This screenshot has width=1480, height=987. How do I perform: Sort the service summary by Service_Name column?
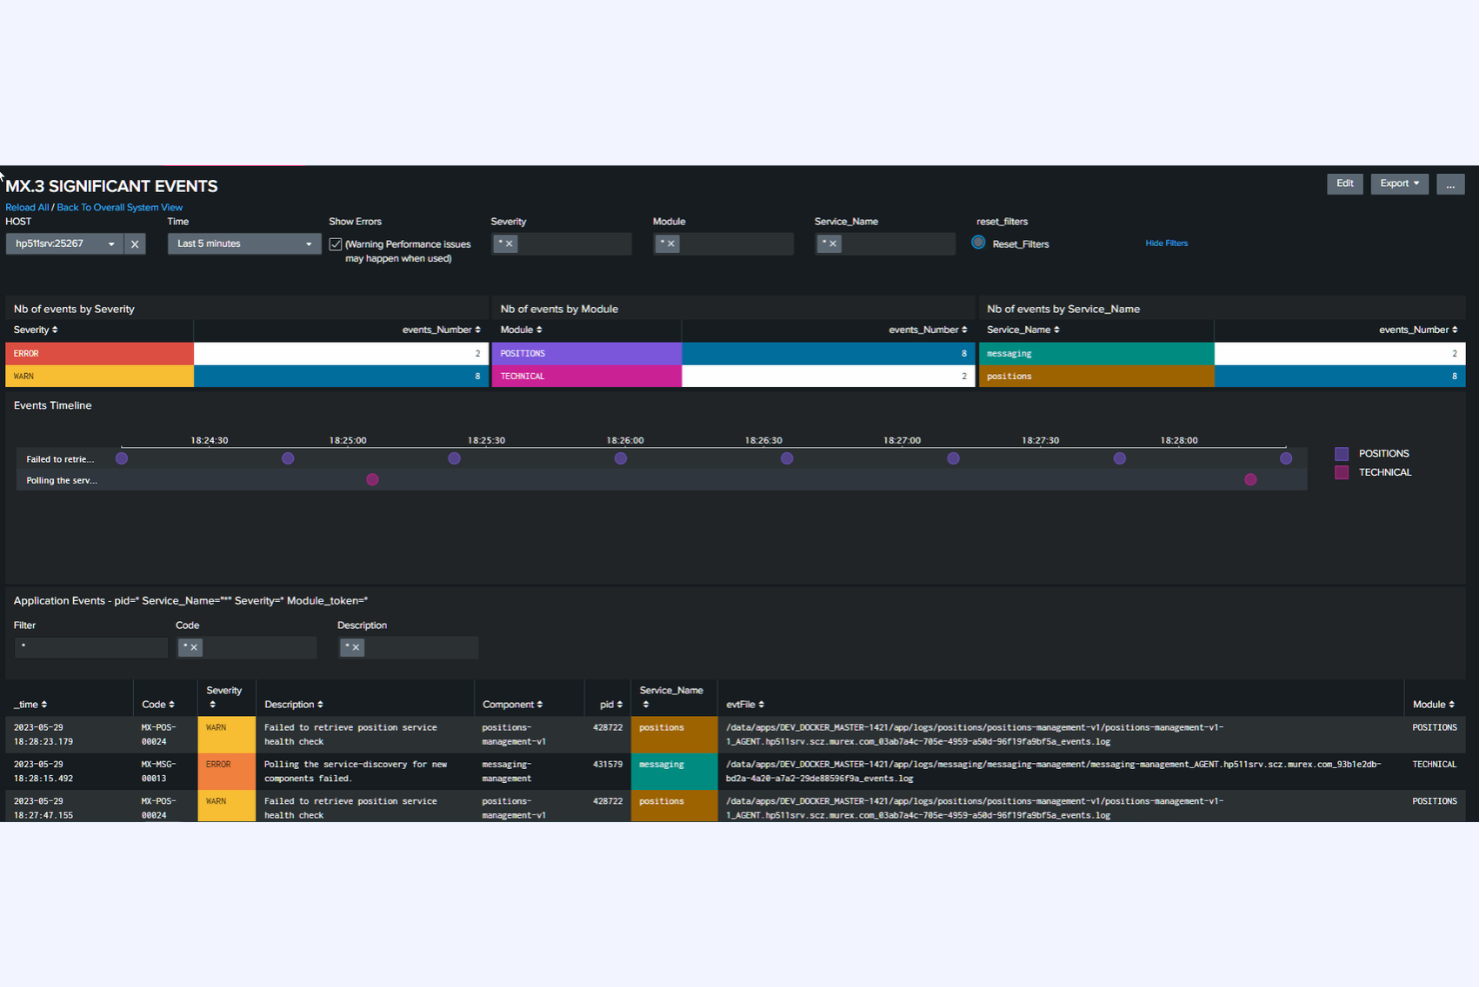click(x=1023, y=330)
